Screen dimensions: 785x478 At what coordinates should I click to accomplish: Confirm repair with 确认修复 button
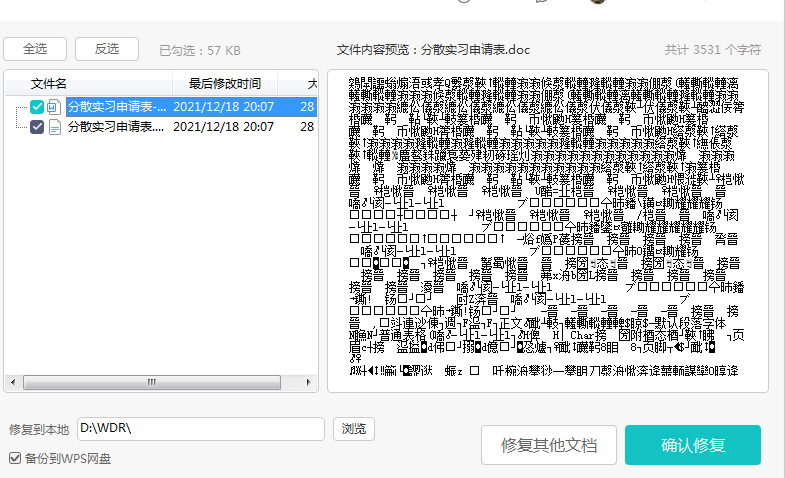693,445
